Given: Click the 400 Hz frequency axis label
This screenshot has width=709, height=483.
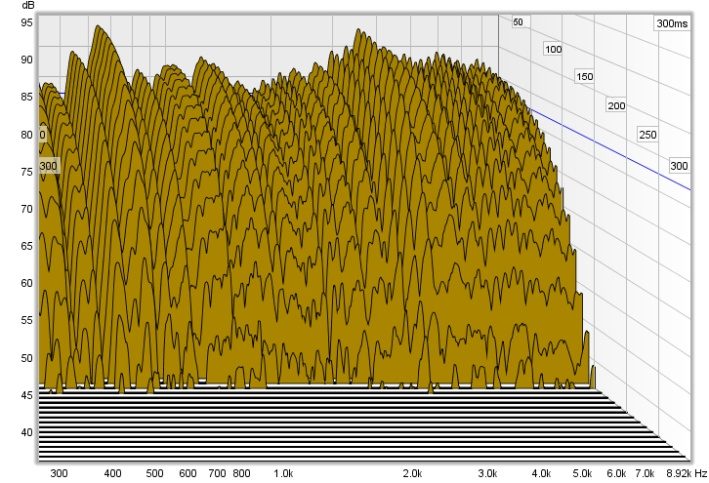Looking at the screenshot, I should (113, 474).
